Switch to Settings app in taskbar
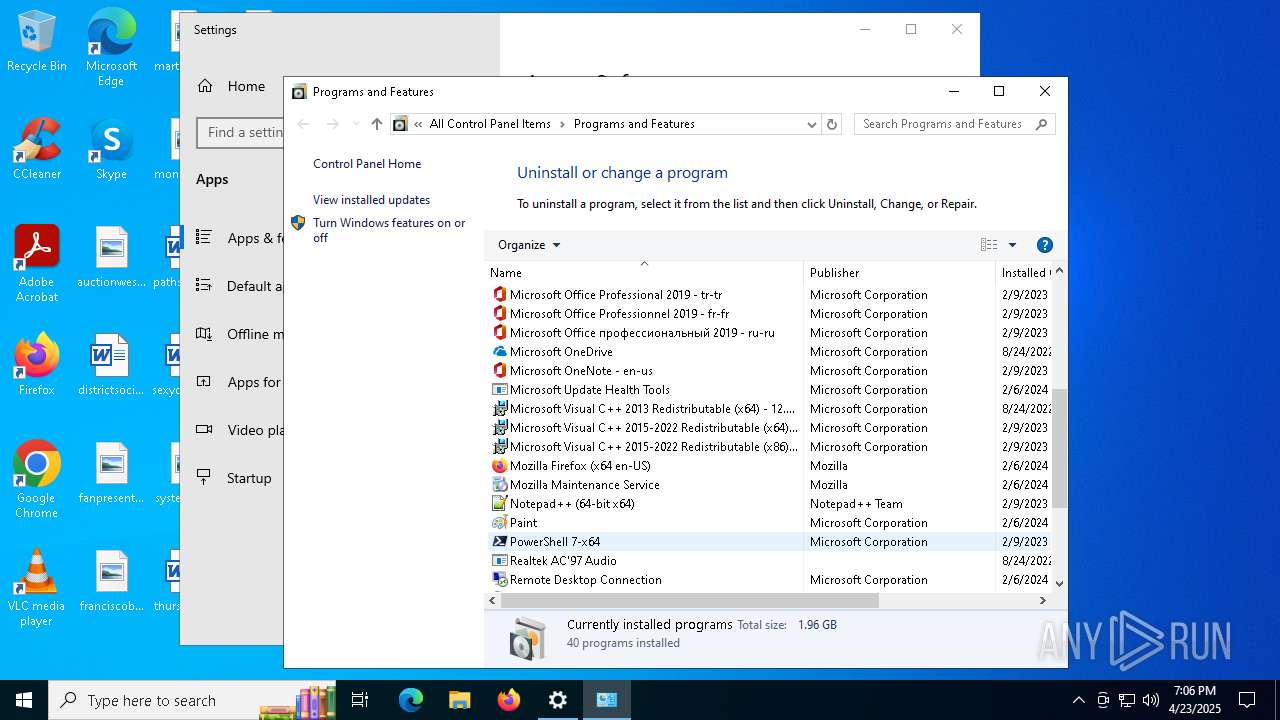Screen dimensions: 1280x720 [x=558, y=700]
